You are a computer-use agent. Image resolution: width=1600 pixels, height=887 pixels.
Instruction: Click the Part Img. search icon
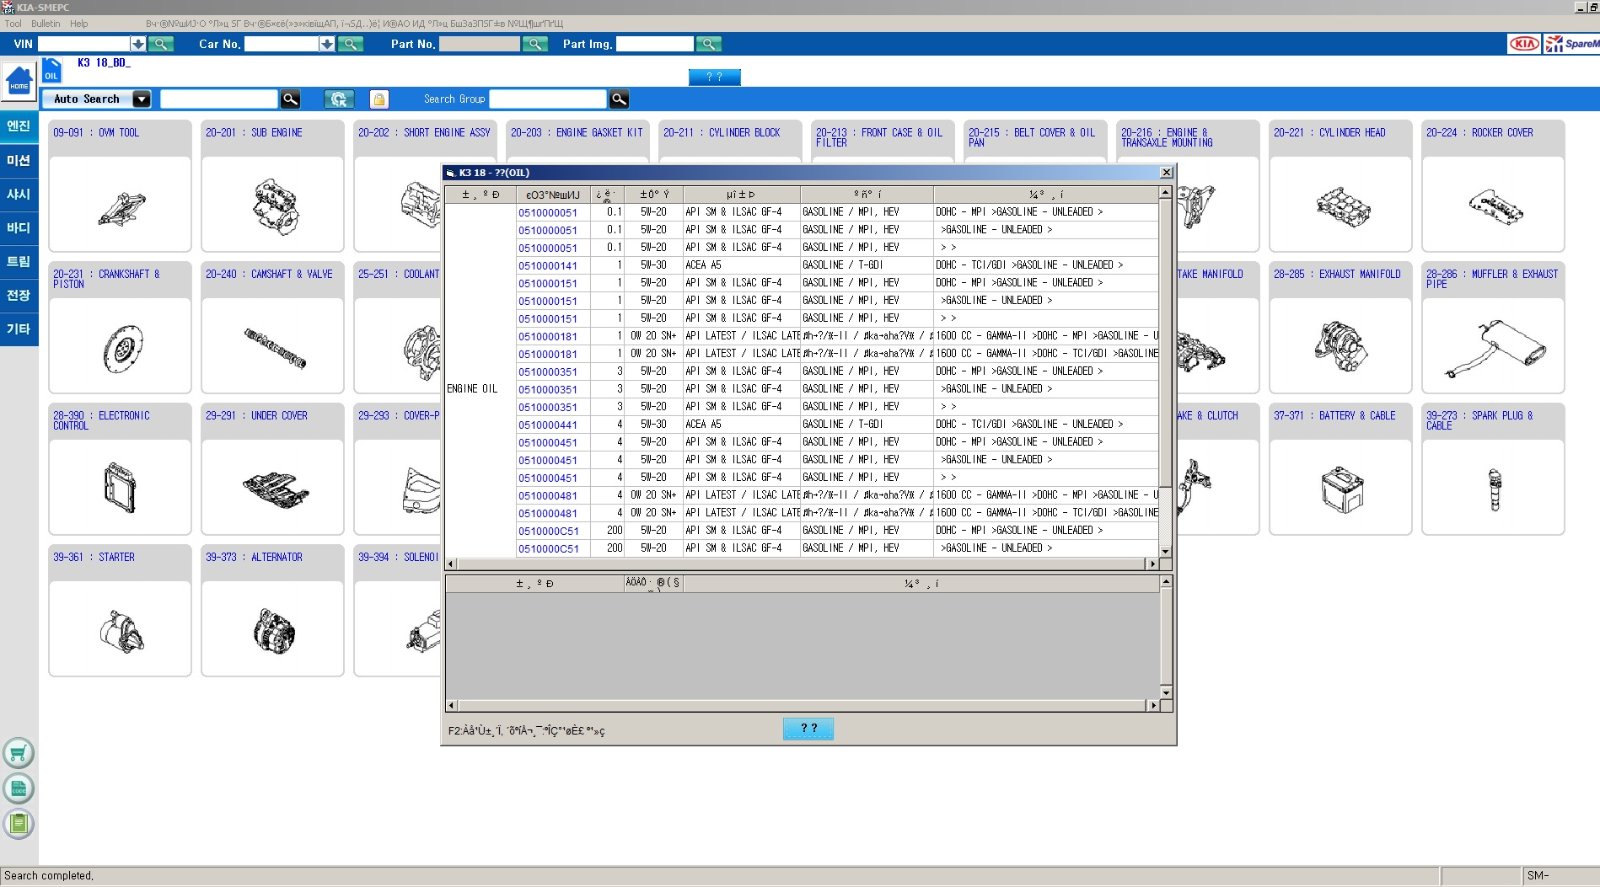pos(709,44)
